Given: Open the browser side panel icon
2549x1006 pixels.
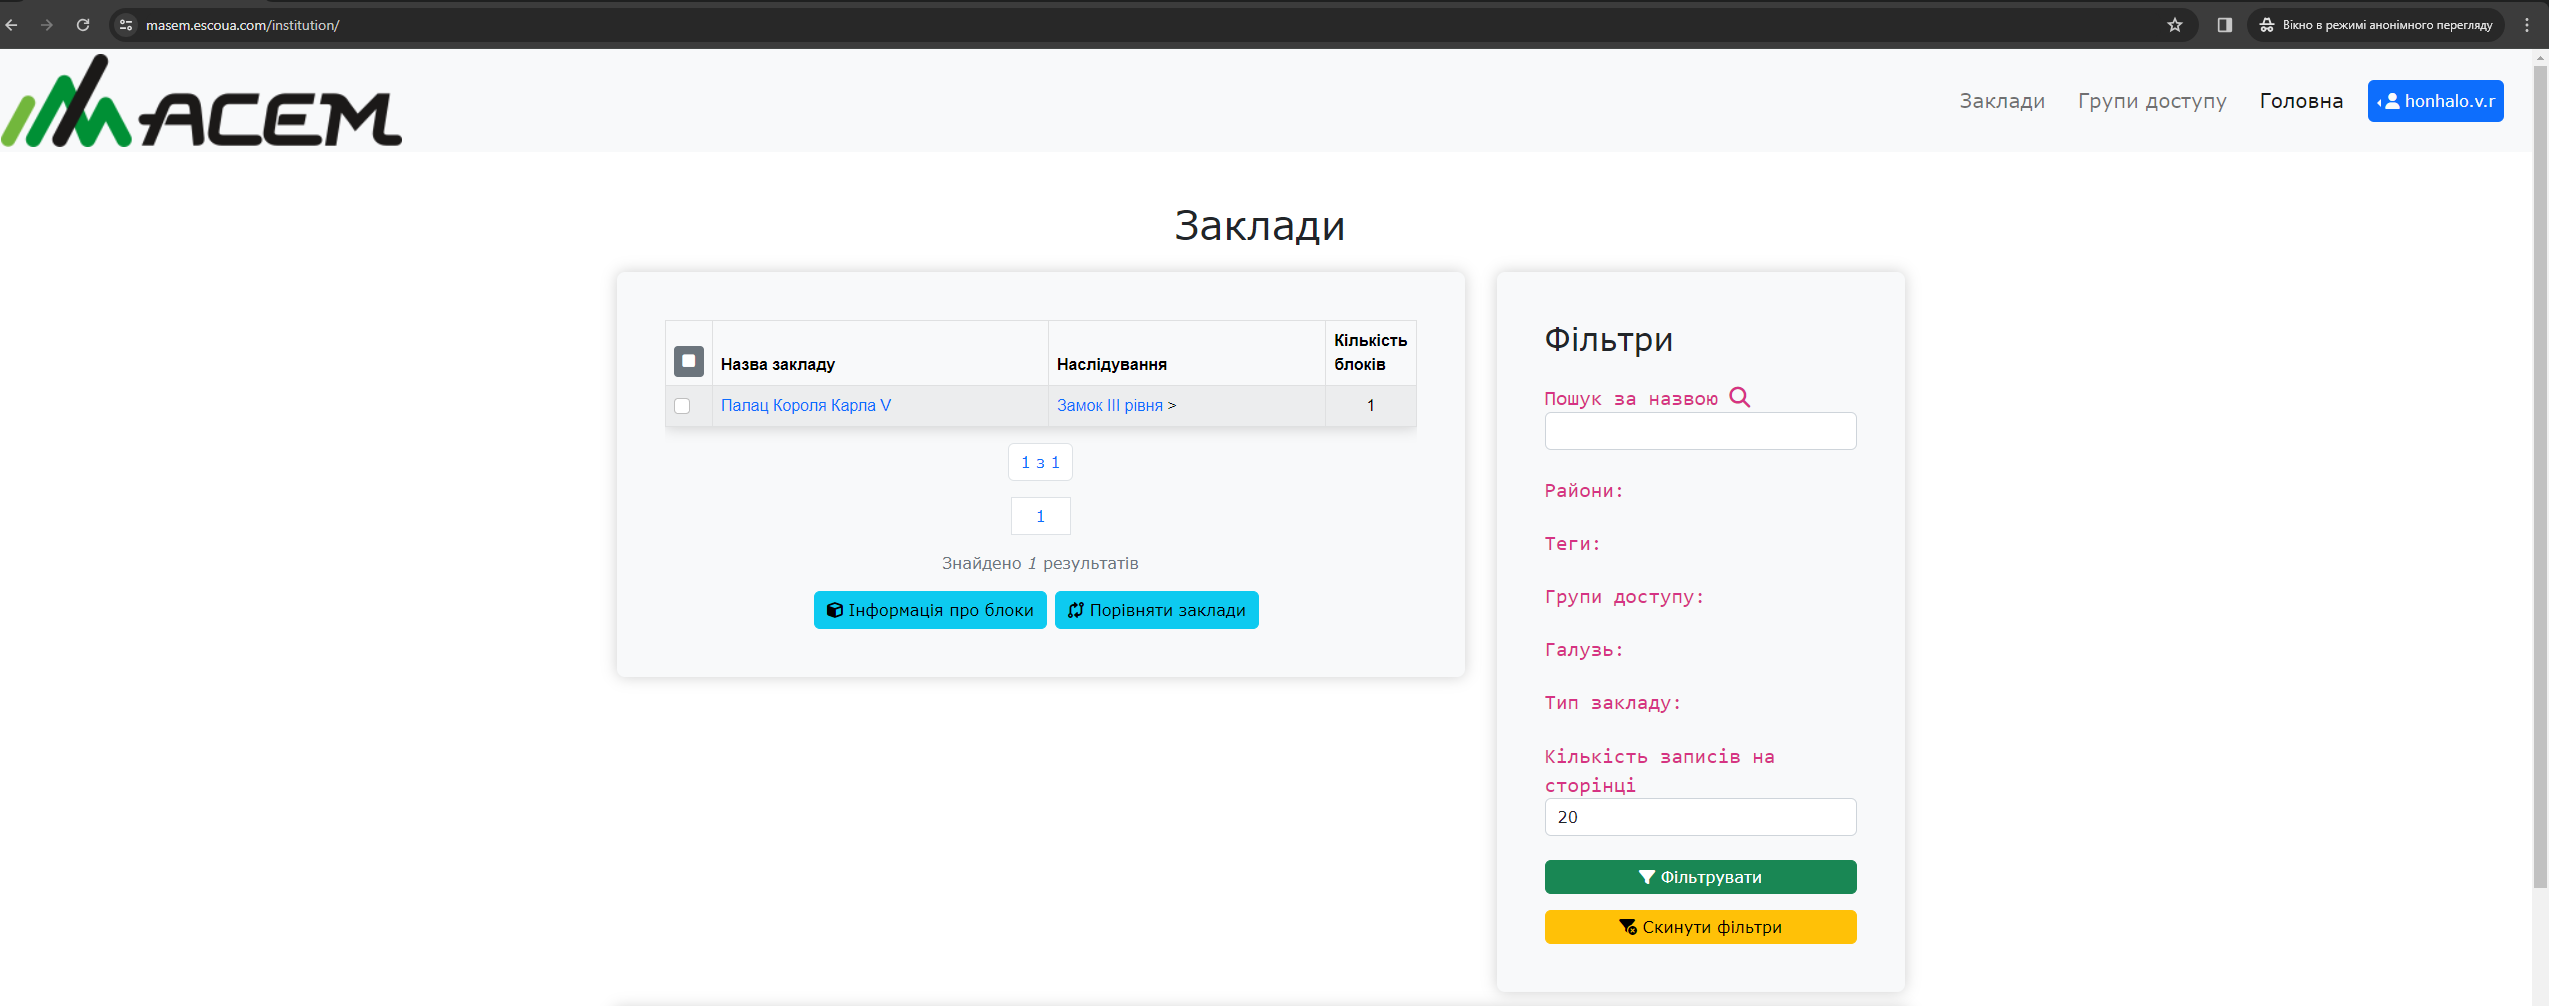Looking at the screenshot, I should tap(2225, 24).
